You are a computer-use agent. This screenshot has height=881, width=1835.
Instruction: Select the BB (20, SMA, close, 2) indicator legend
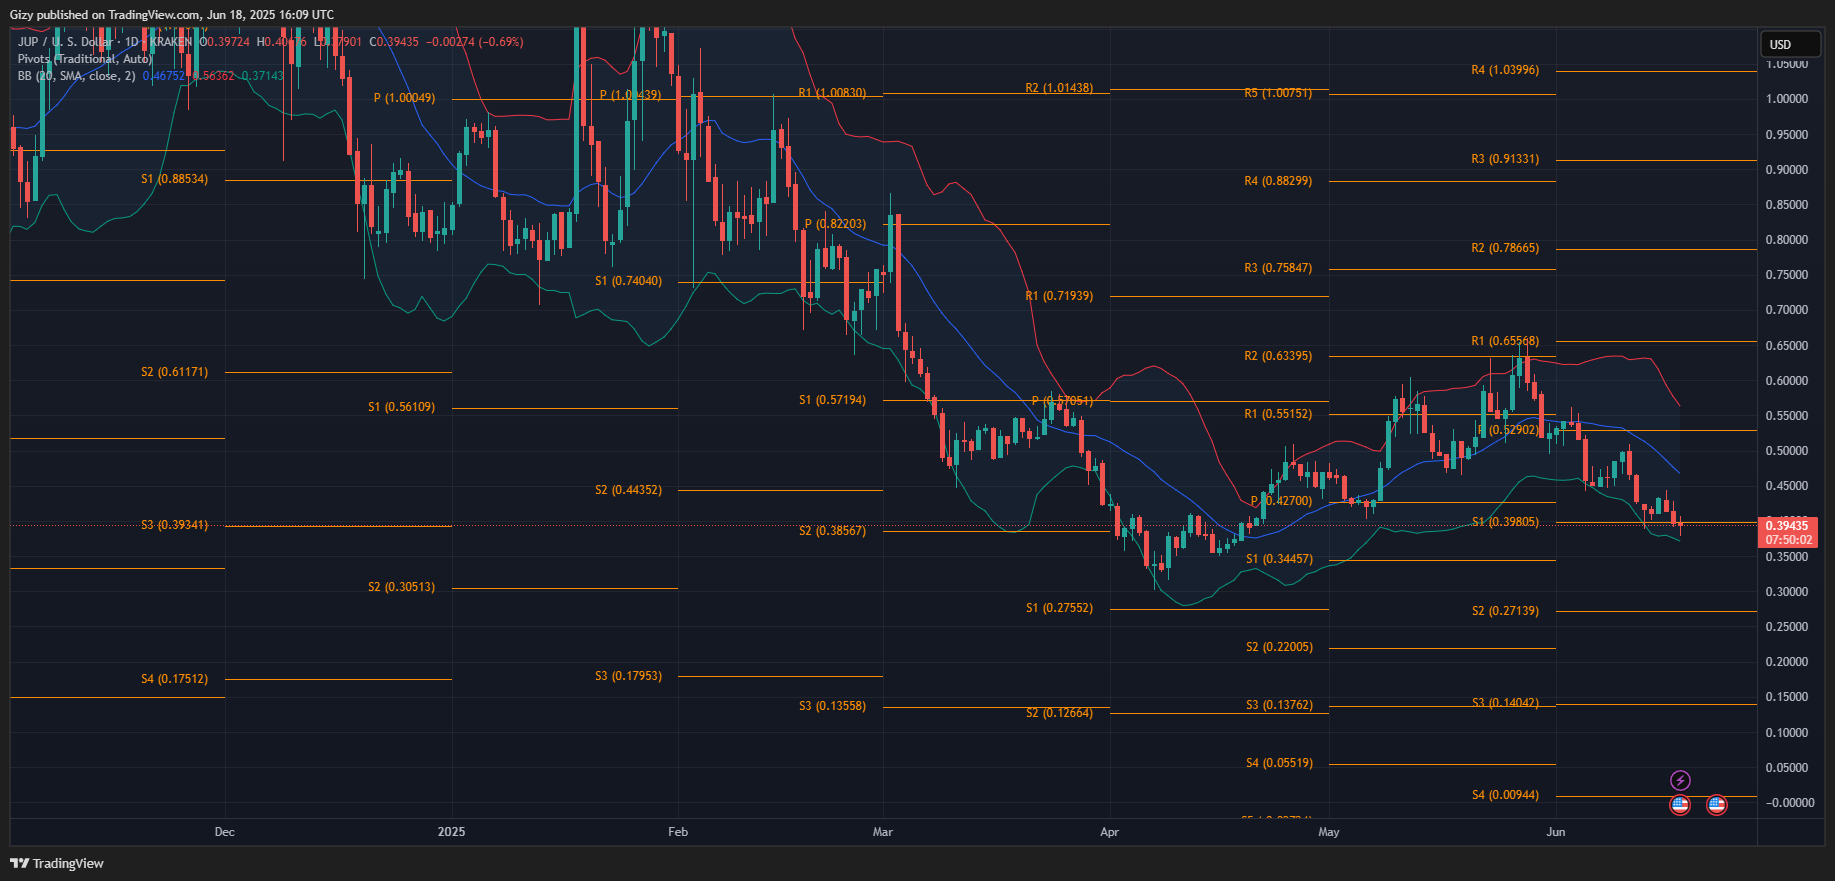[x=76, y=76]
